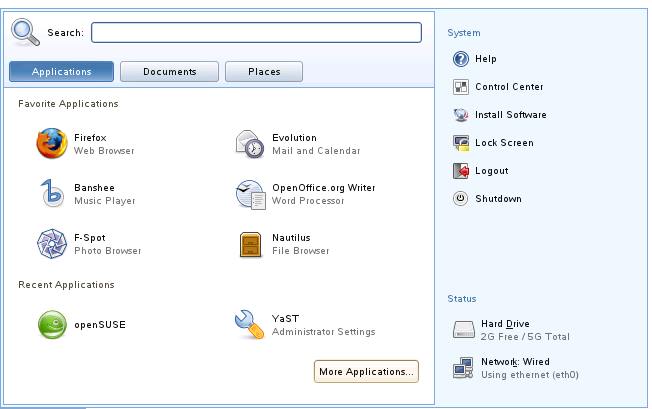Viewport: 652px width, 409px height.
Task: Click the "Administrator Settings" description text
Action: 324,332
